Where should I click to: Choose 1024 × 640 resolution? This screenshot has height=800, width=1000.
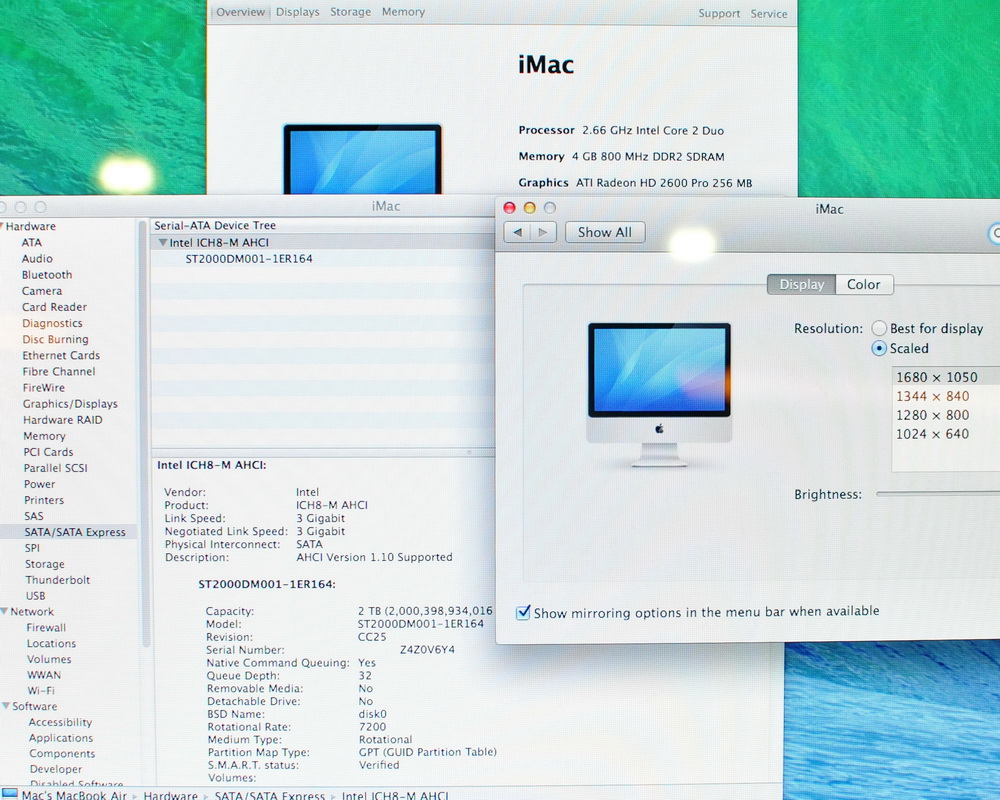point(946,434)
